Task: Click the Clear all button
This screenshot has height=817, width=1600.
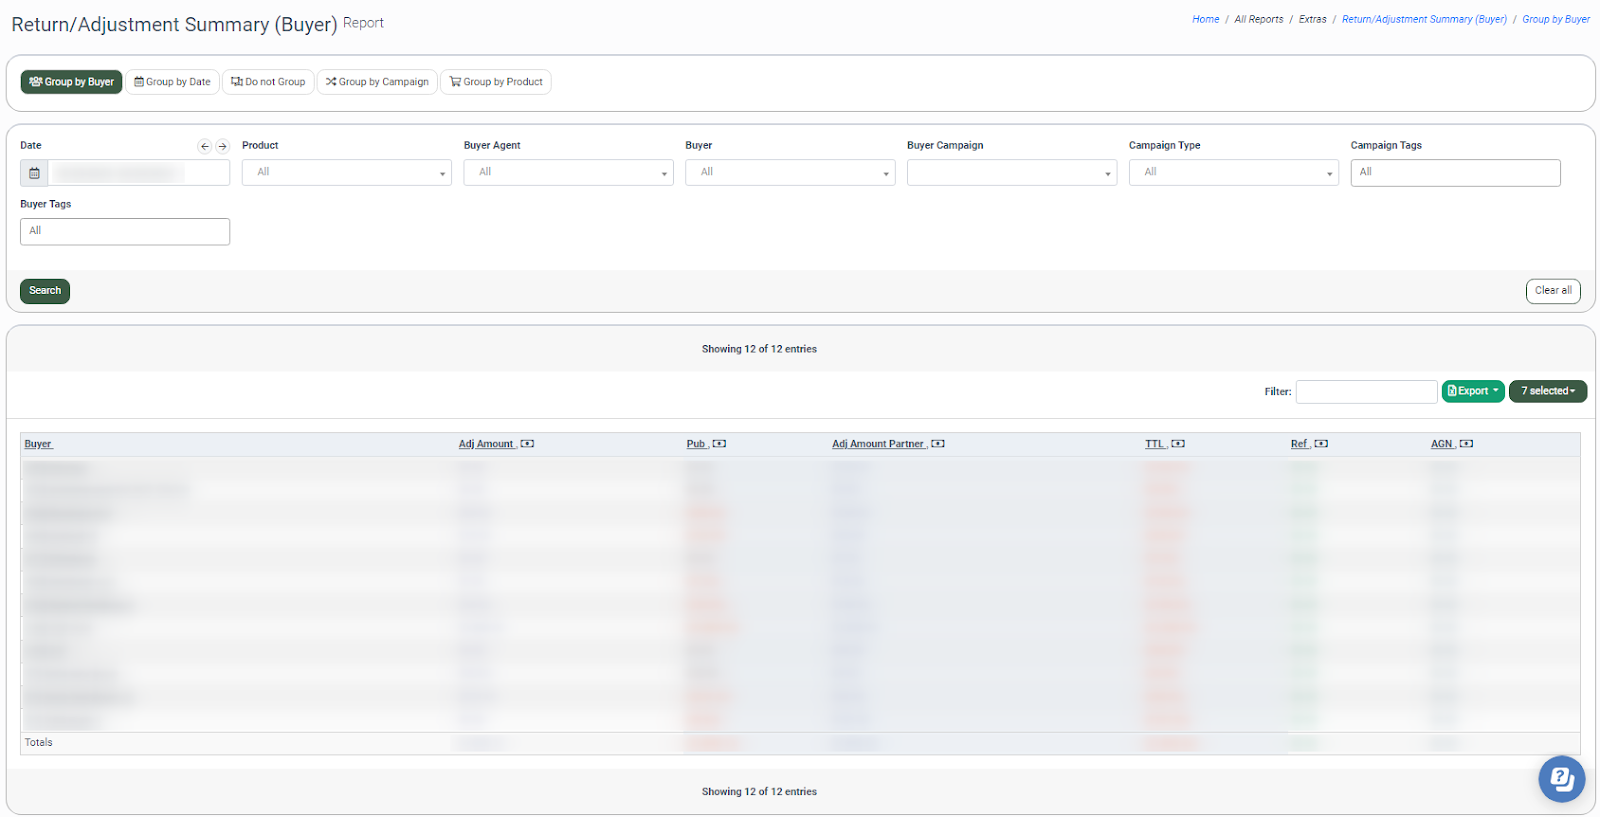Action: pos(1552,291)
